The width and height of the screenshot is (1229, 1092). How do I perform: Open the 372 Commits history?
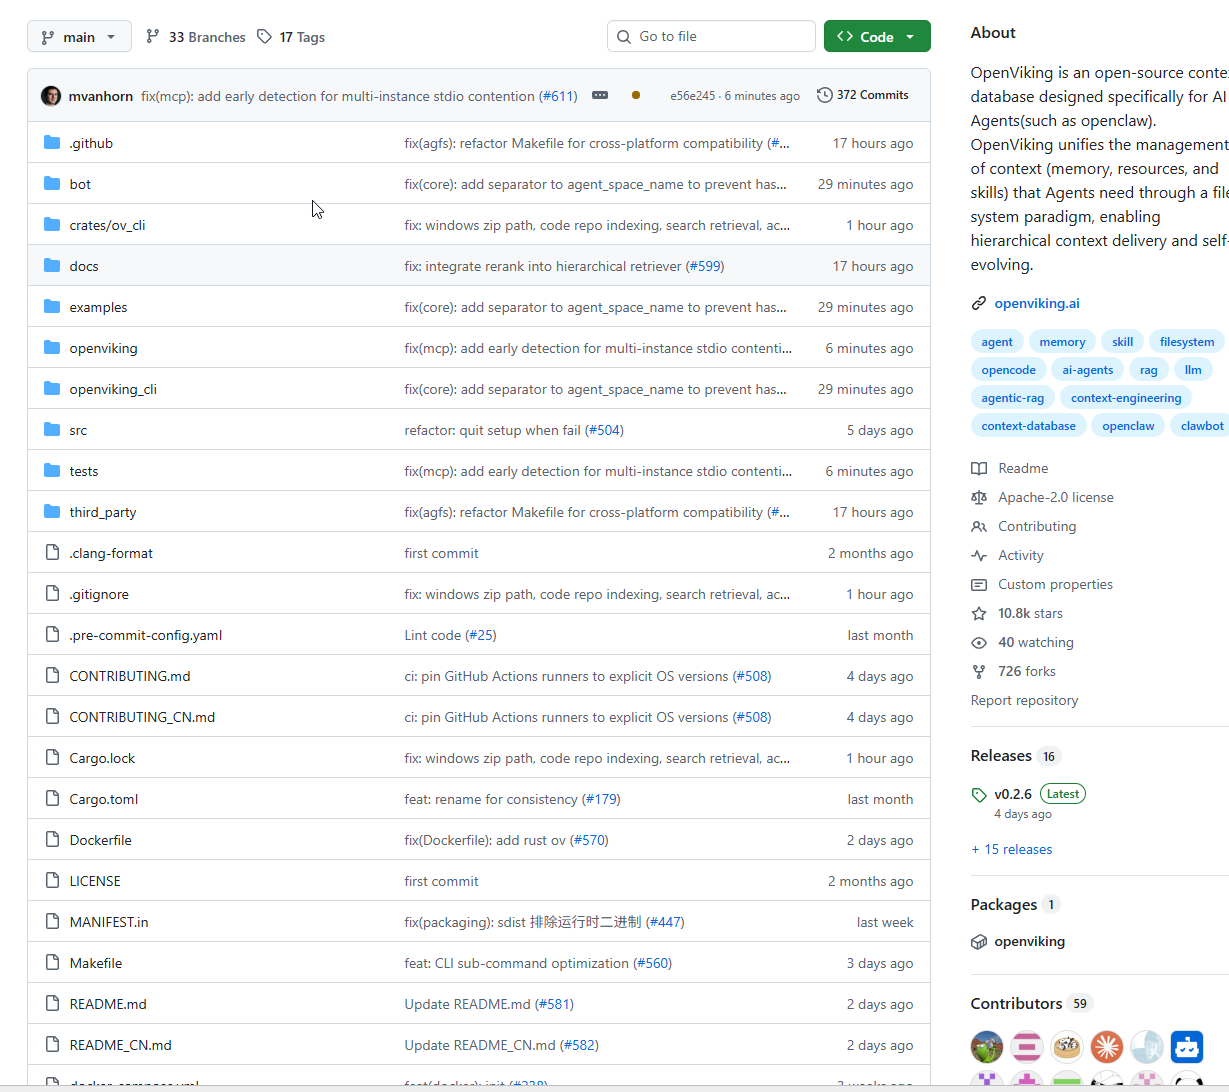point(863,95)
